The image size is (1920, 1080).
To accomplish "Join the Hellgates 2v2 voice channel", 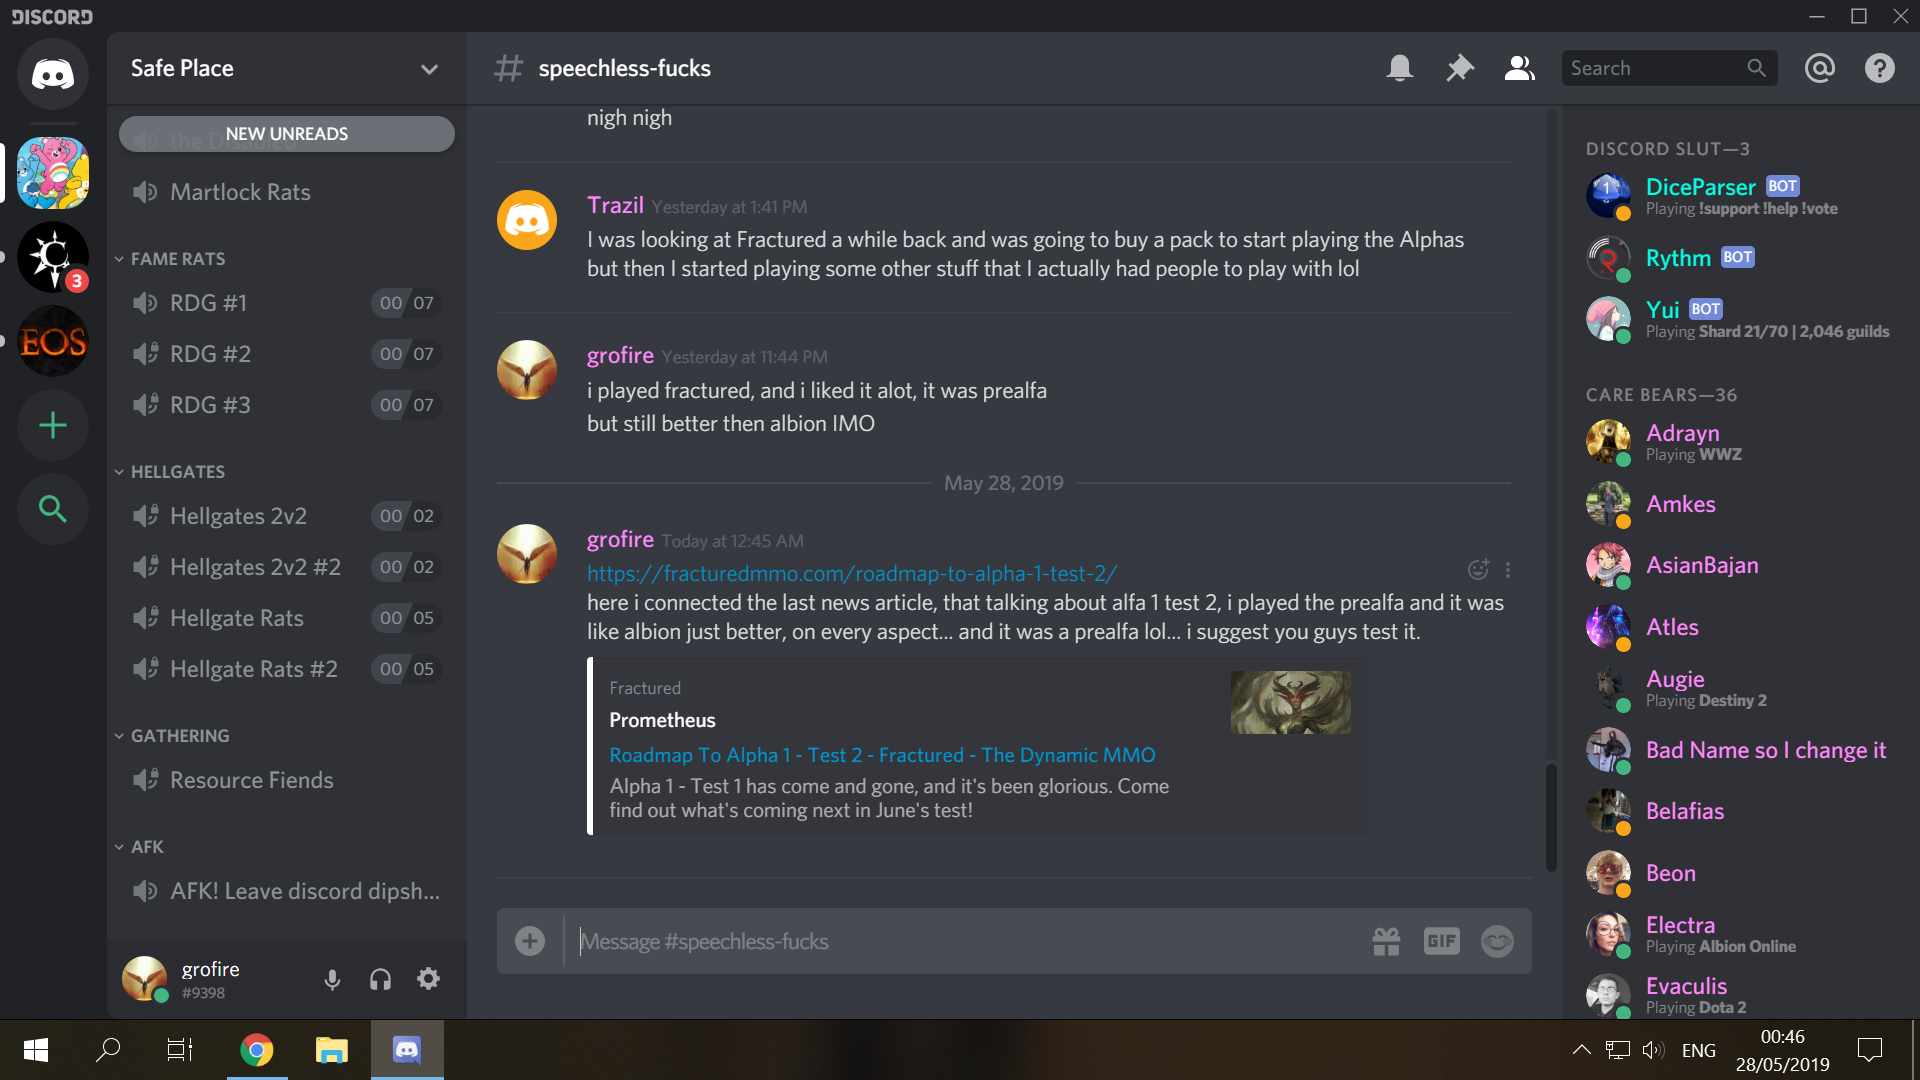I will coord(286,516).
